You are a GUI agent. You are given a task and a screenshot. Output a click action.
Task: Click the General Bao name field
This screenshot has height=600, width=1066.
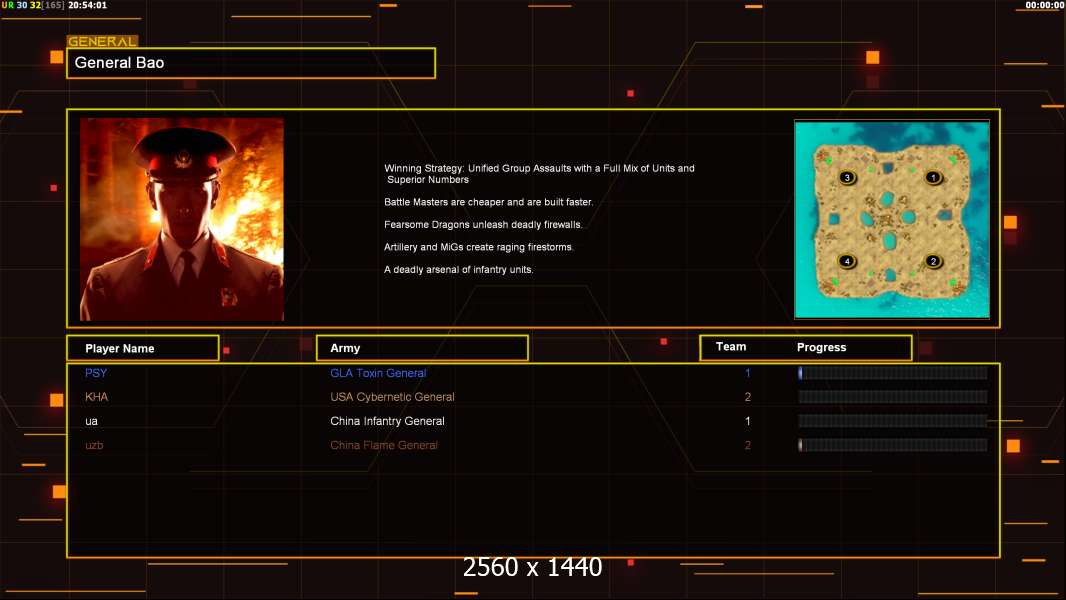click(251, 63)
